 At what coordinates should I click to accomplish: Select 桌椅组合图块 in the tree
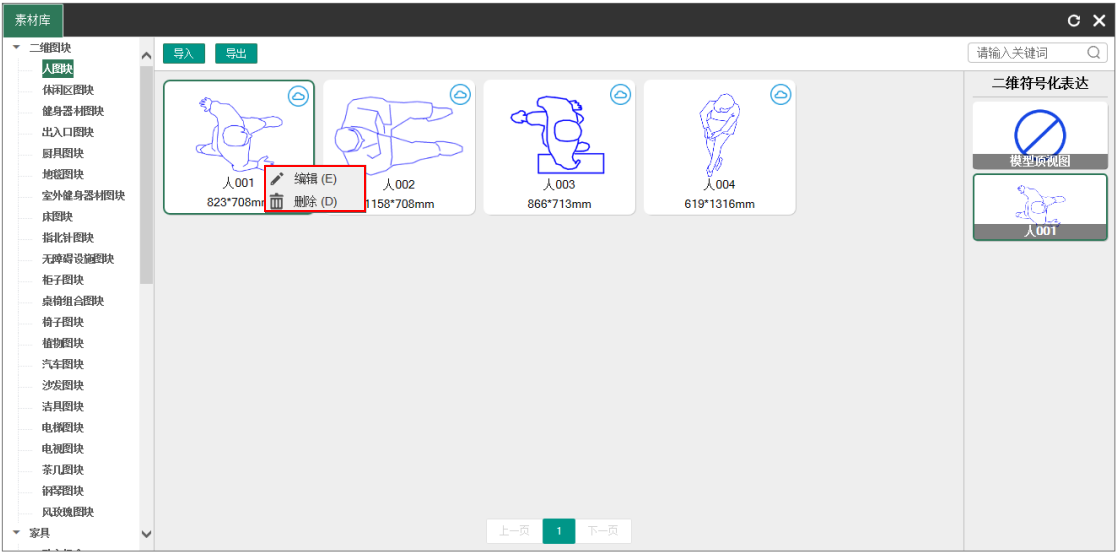(73, 301)
